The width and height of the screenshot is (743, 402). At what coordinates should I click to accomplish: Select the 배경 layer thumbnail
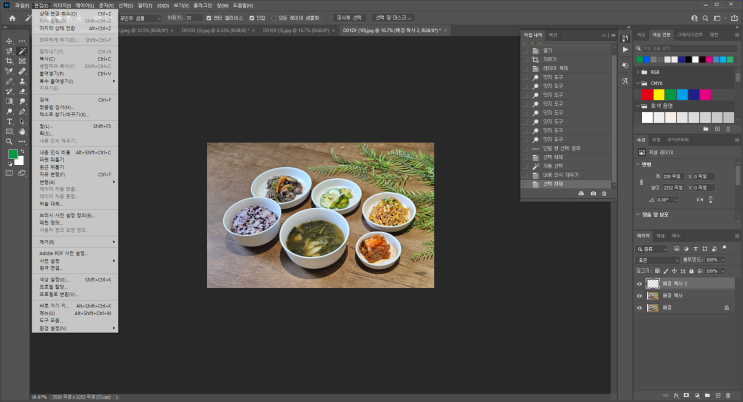(x=654, y=308)
